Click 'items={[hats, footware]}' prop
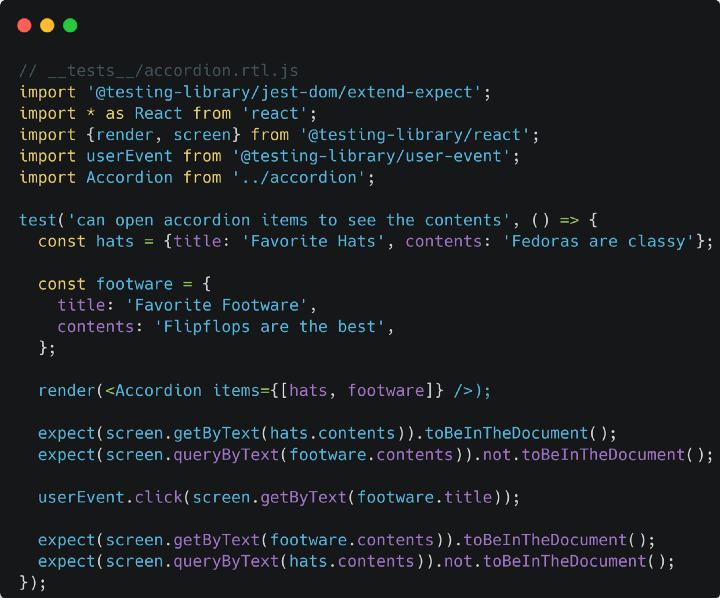 [x=328, y=391]
